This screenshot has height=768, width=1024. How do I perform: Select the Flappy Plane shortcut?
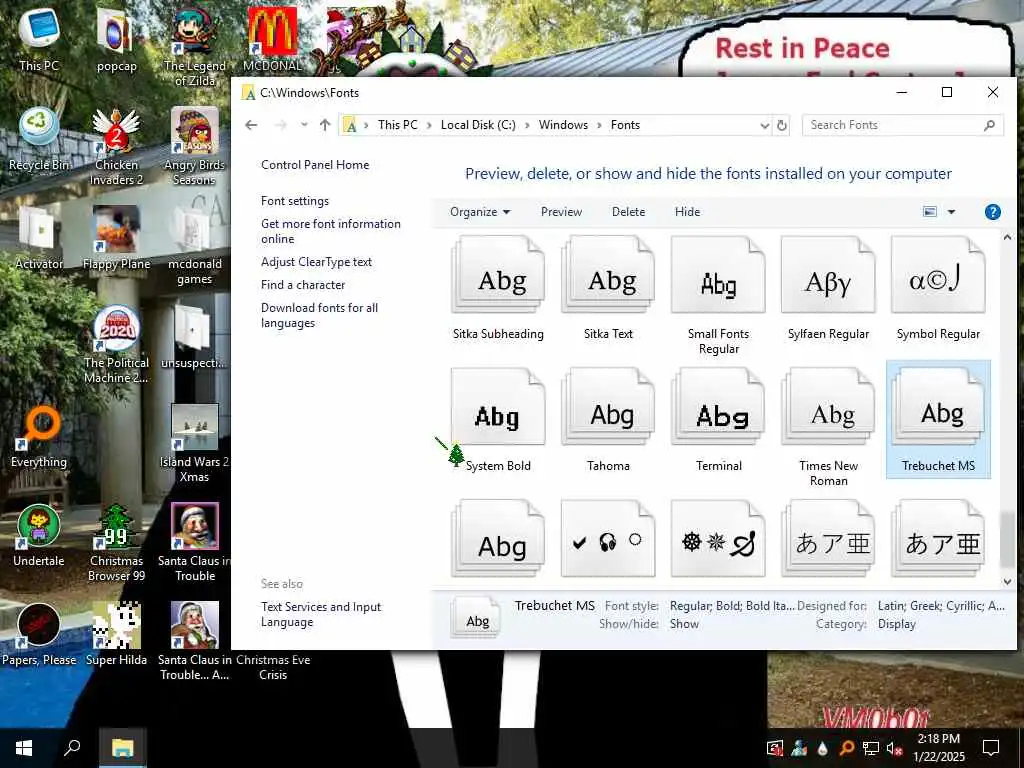(x=116, y=238)
